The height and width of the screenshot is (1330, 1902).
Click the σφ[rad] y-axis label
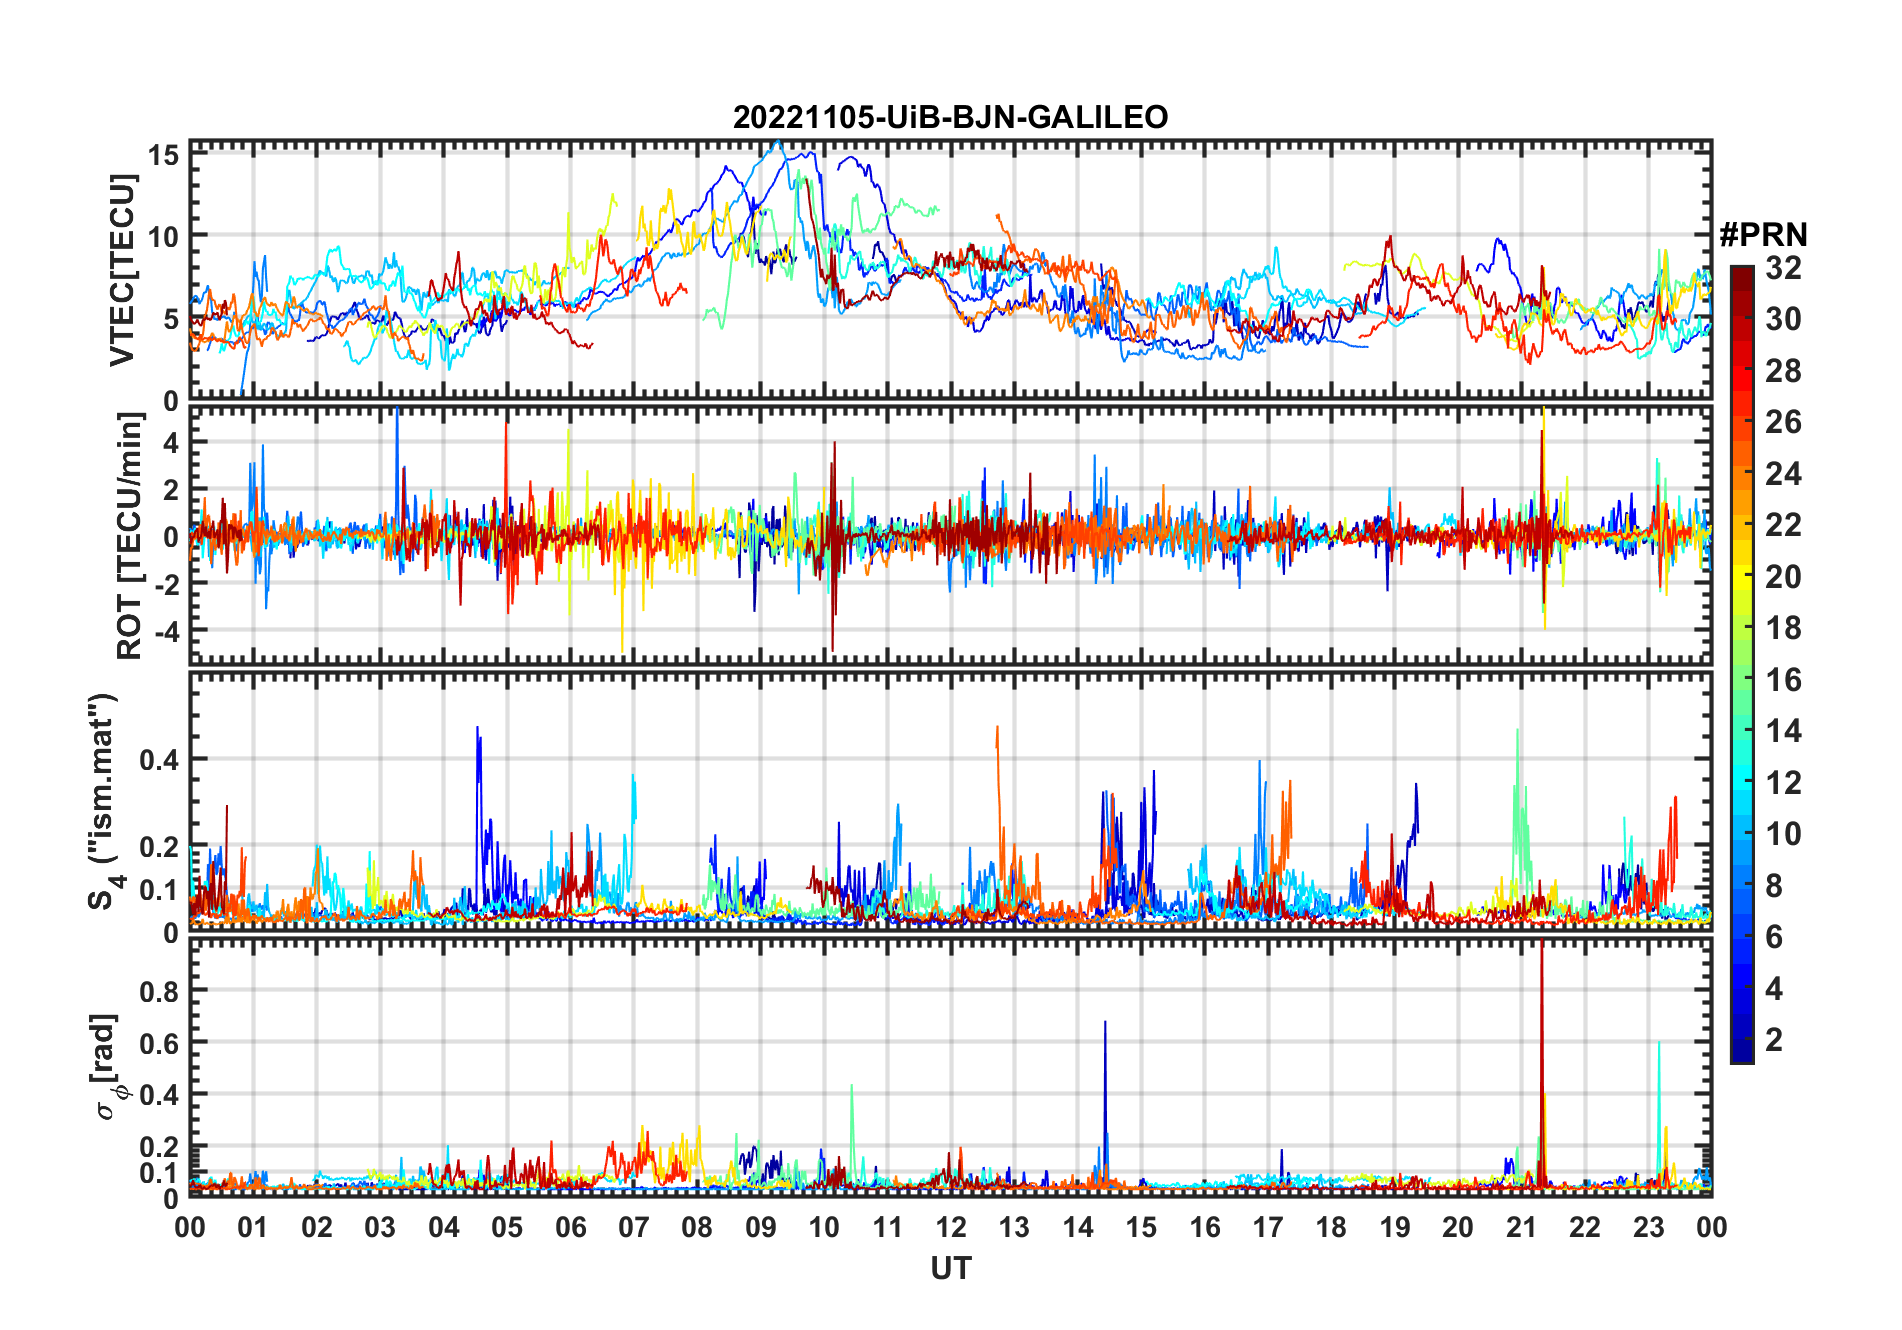(x=108, y=1067)
